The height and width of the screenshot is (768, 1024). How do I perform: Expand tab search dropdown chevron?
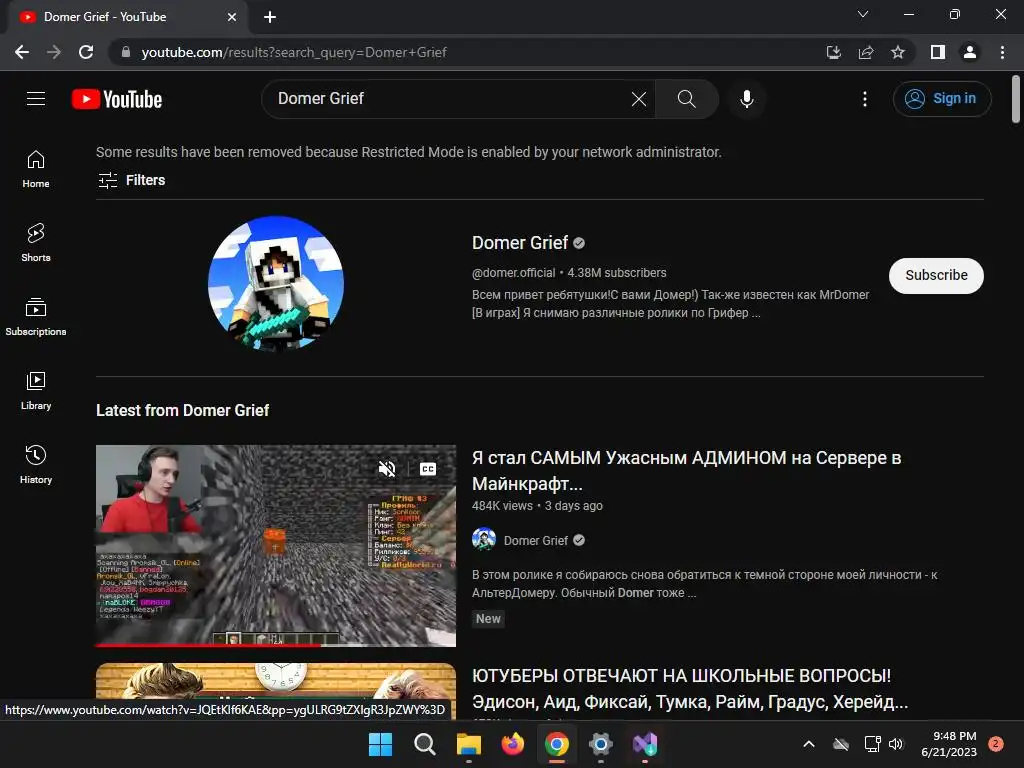pyautogui.click(x=863, y=14)
